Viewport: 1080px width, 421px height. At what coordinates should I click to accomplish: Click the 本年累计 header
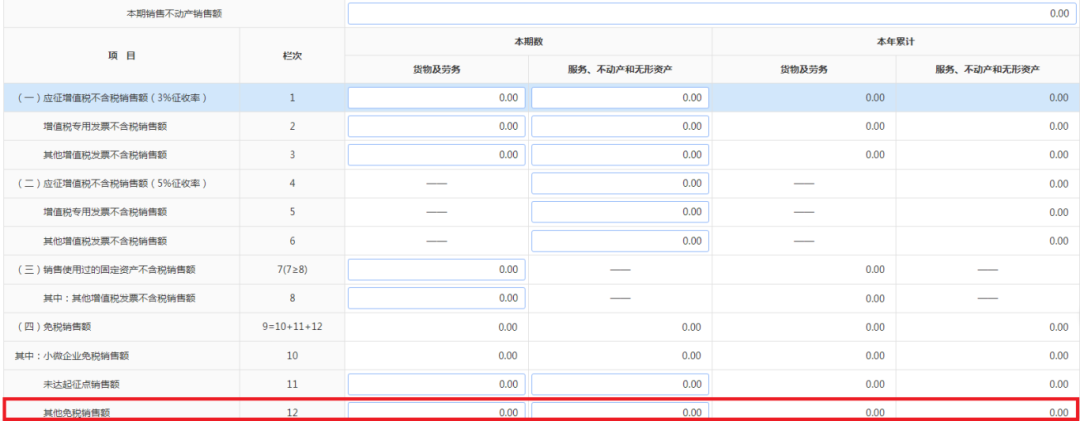coord(895,41)
